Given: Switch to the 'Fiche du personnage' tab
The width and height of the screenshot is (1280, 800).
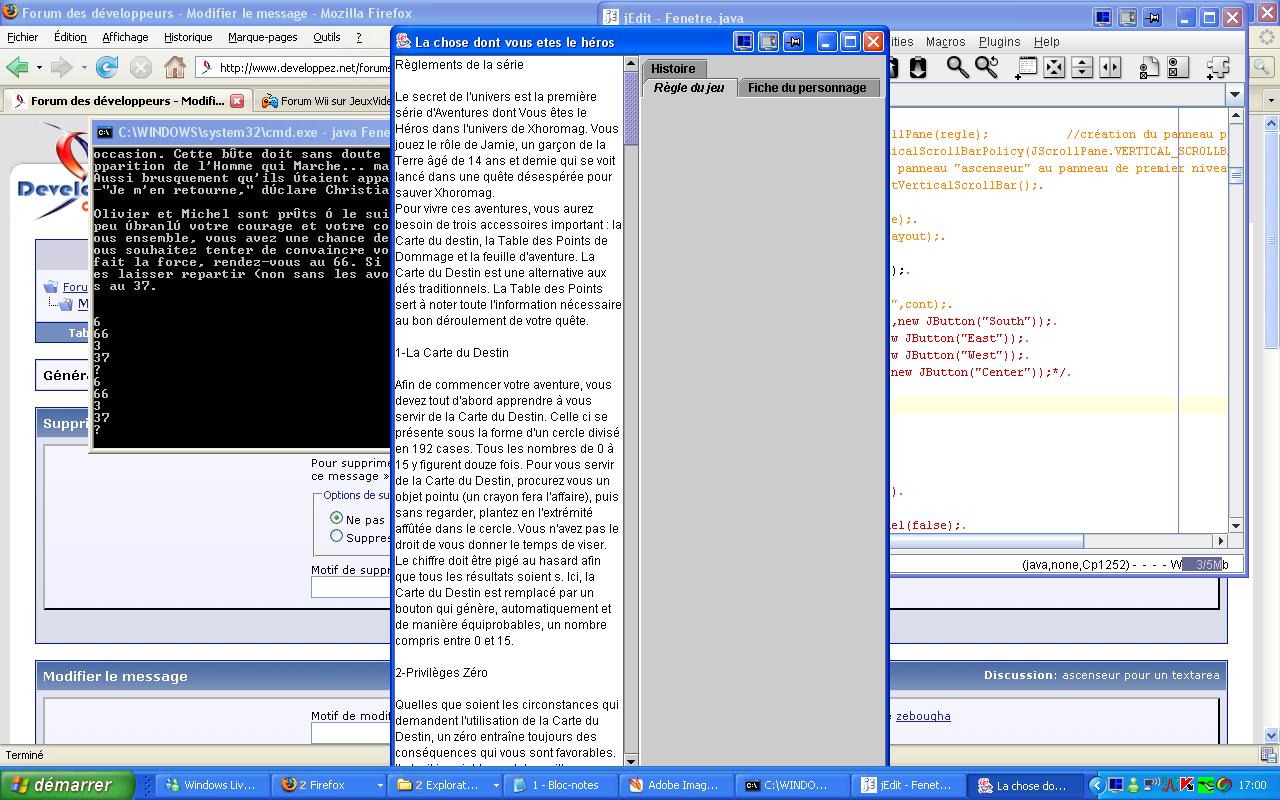Looking at the screenshot, I should 809,87.
